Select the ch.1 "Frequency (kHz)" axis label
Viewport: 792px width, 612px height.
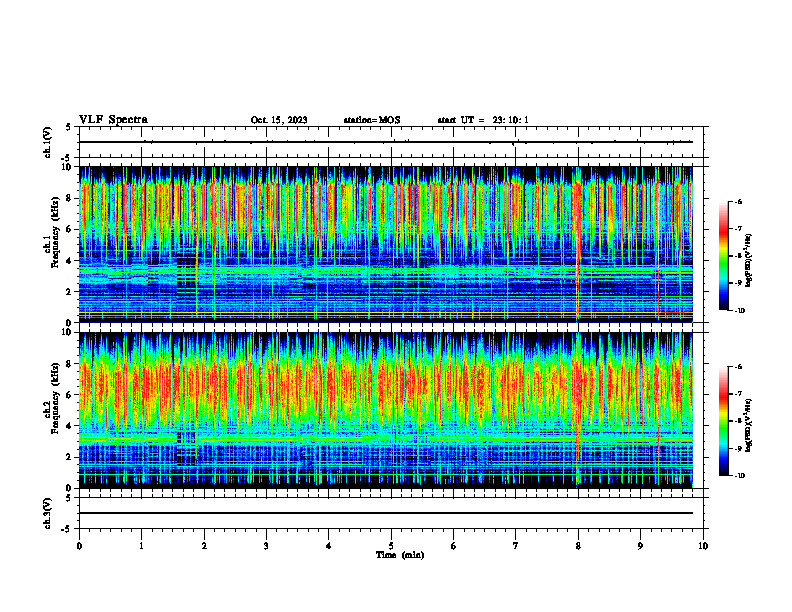point(55,232)
